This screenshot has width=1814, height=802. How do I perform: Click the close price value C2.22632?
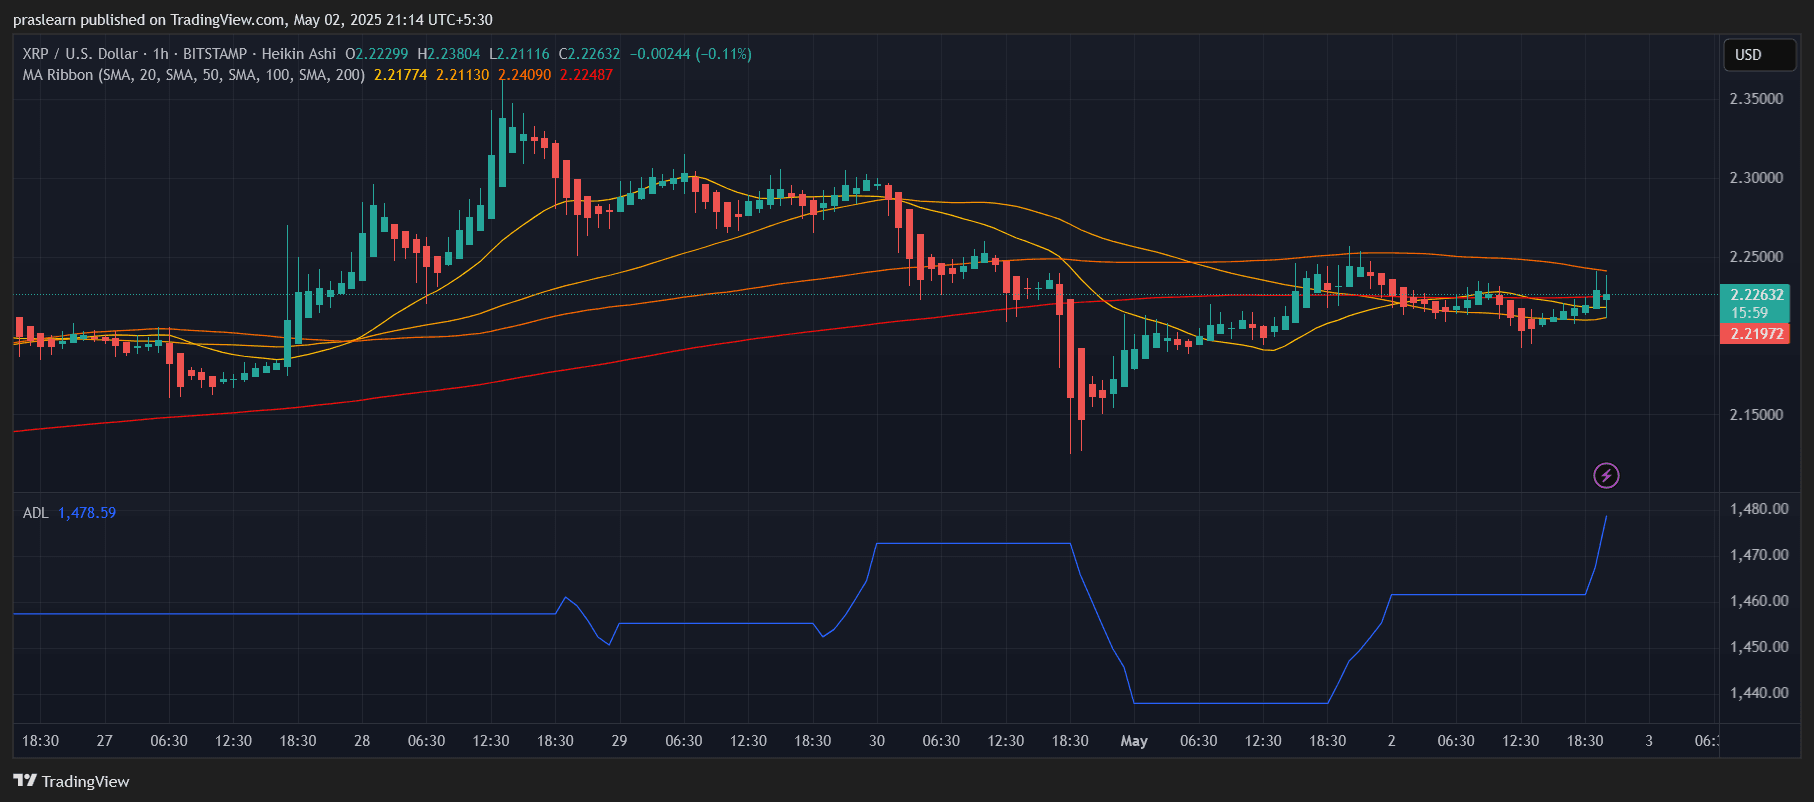click(x=589, y=54)
